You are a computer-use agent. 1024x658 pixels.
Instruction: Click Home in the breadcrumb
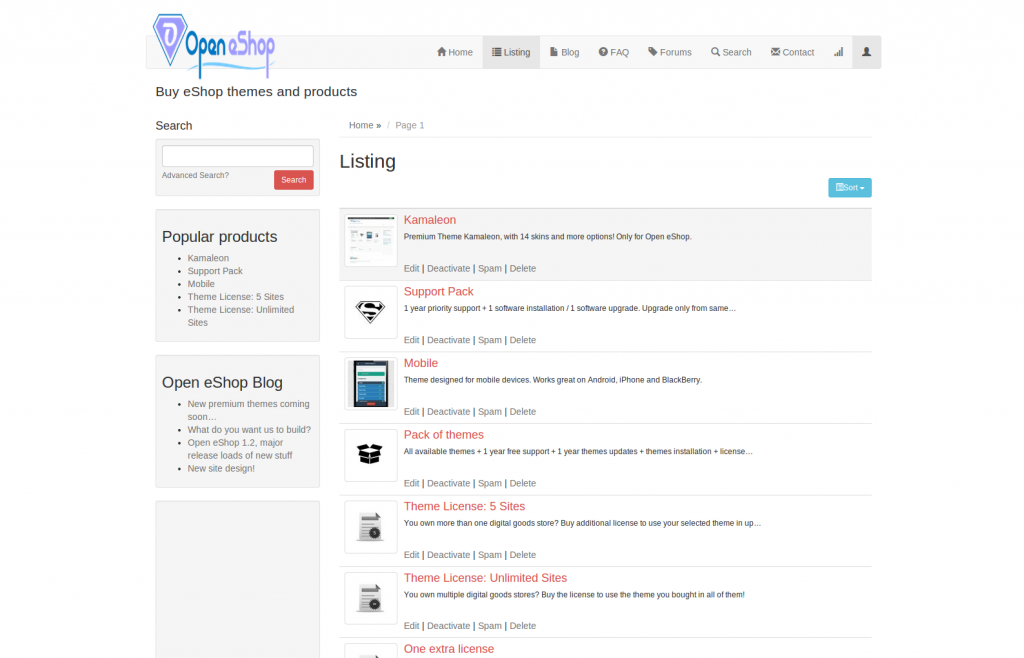[x=361, y=125]
